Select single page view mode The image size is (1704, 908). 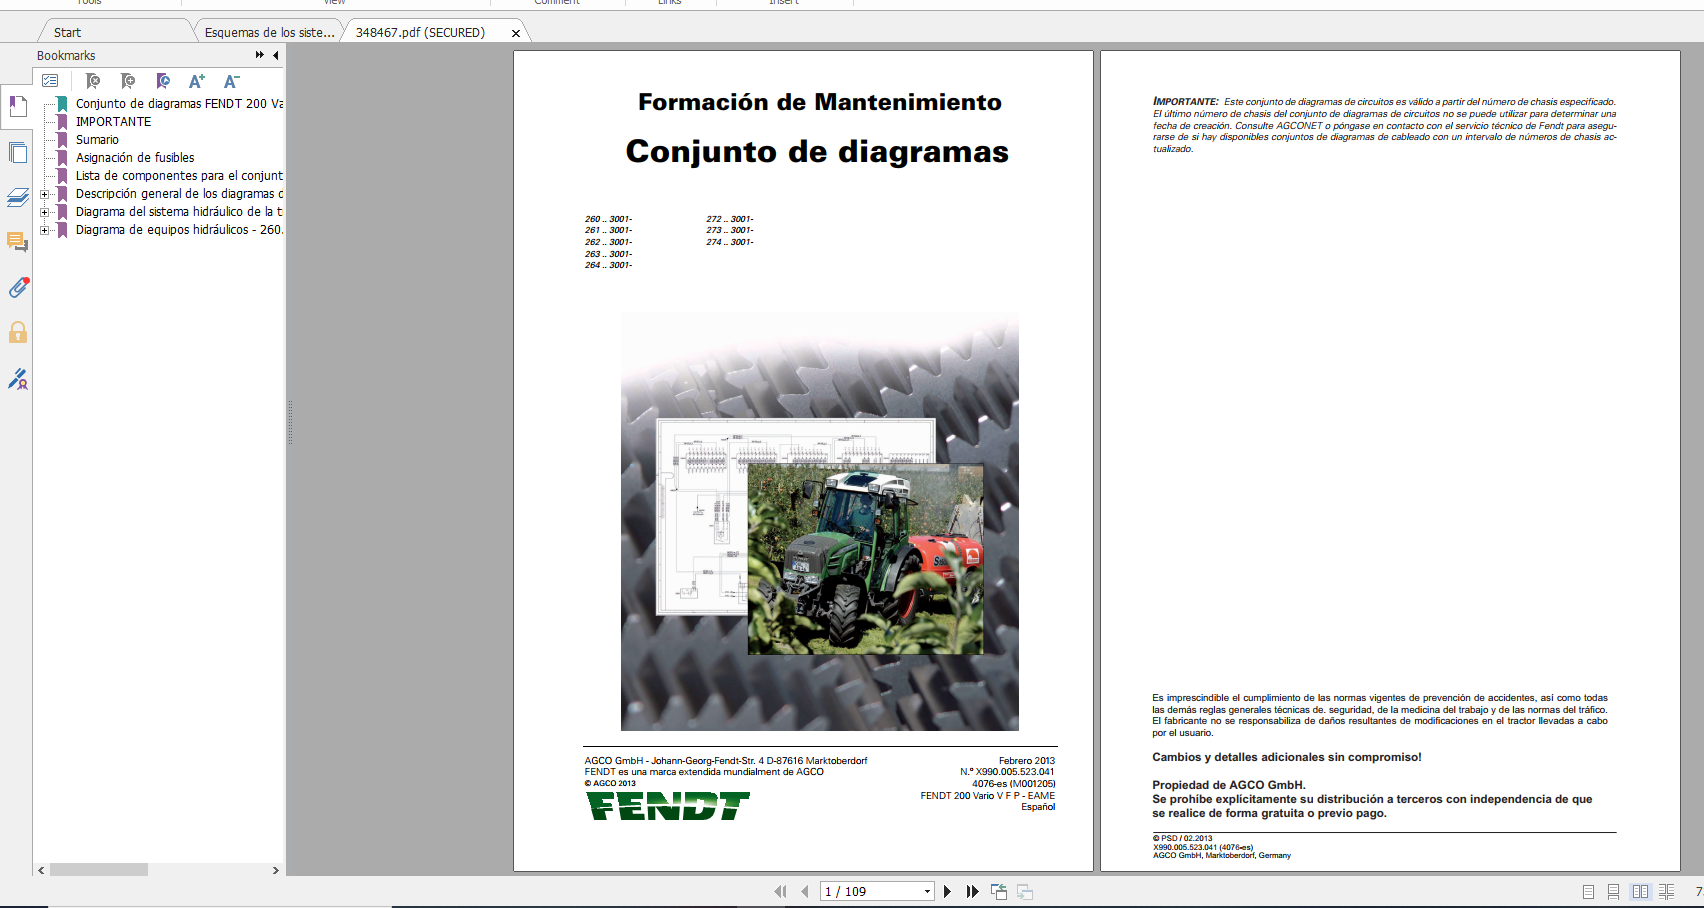(1588, 891)
